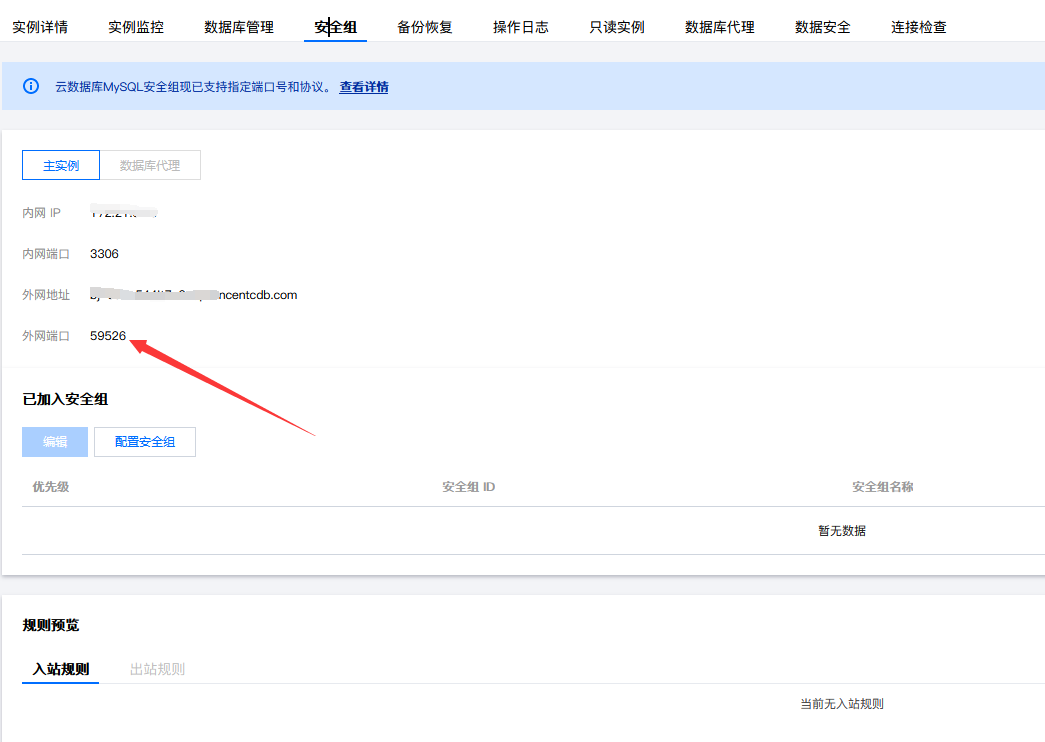1045x742 pixels.
Task: Click the 查看详情 link in banner
Action: [364, 87]
